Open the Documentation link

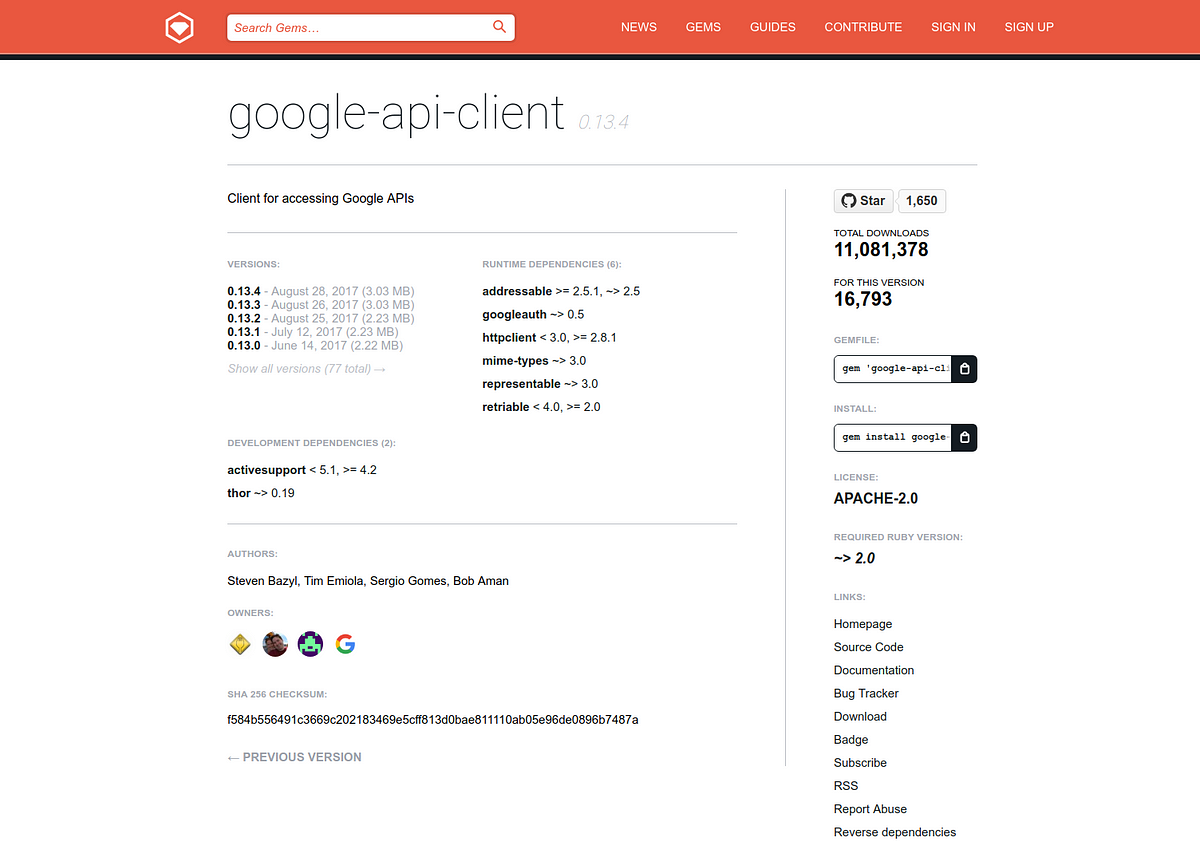(874, 670)
